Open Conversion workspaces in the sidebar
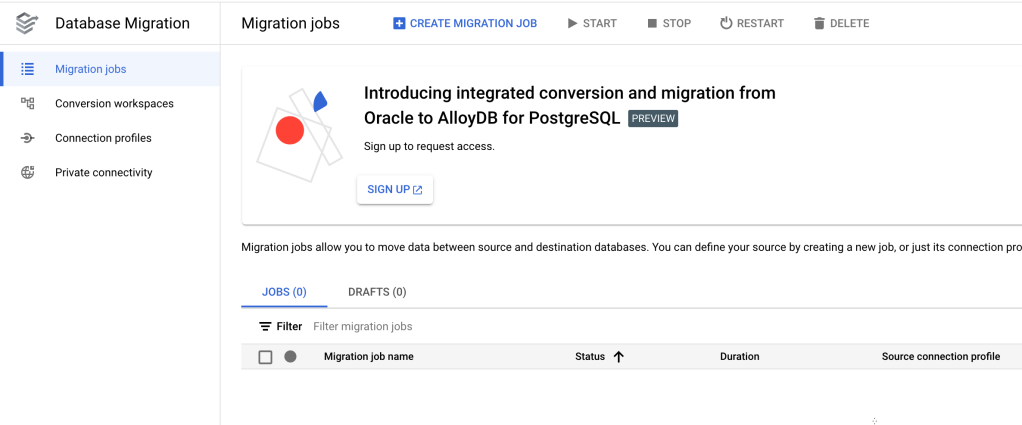The image size is (1022, 425). point(114,103)
